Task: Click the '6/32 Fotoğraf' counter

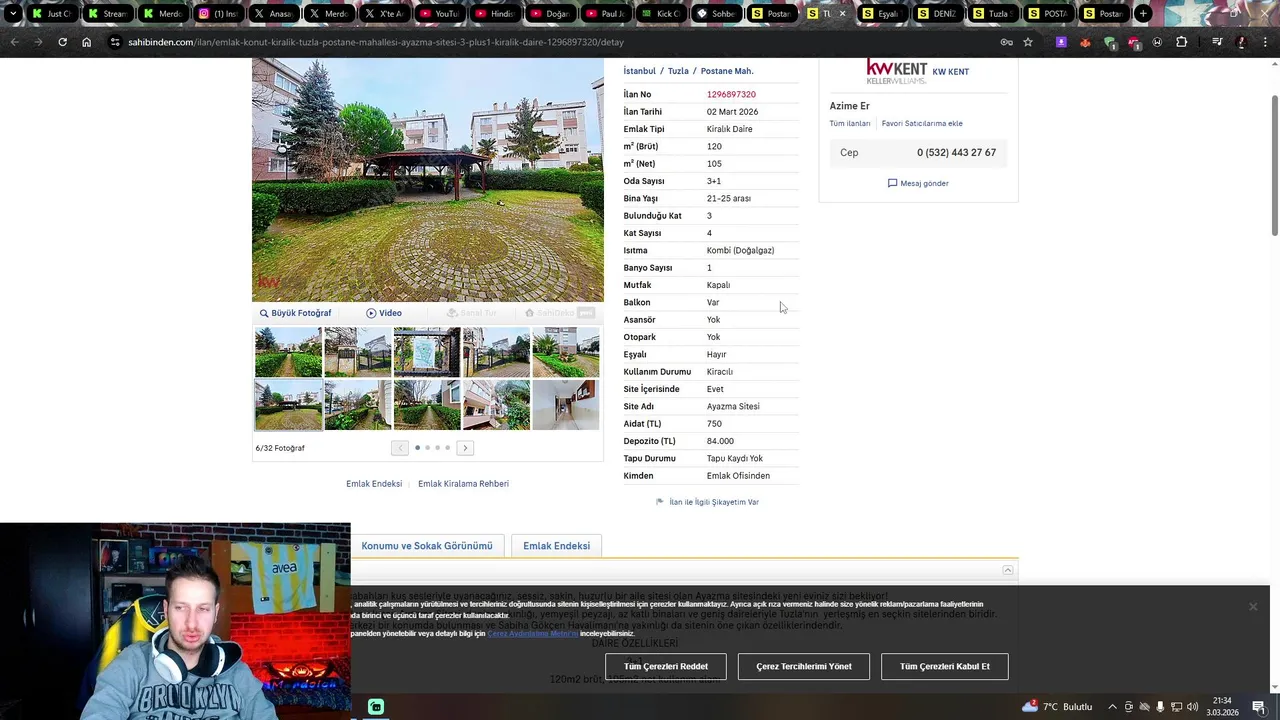Action: point(280,448)
